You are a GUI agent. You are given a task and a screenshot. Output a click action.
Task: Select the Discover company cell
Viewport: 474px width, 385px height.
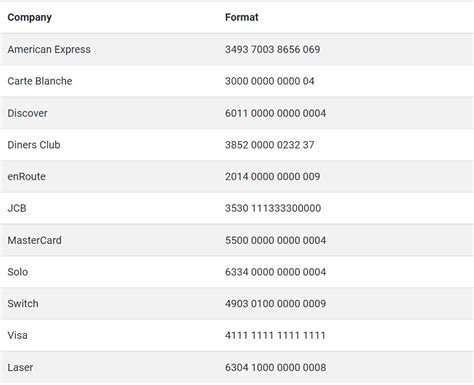click(x=27, y=113)
